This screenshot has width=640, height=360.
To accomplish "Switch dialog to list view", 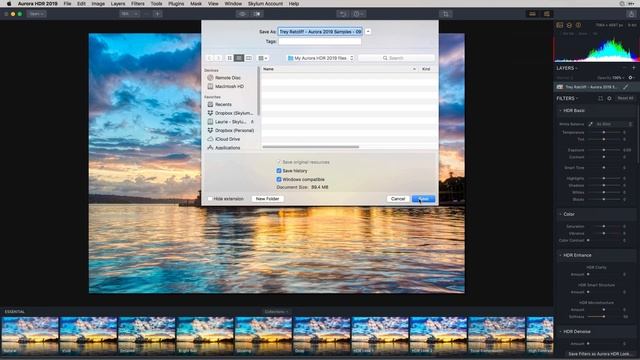I will pyautogui.click(x=239, y=58).
